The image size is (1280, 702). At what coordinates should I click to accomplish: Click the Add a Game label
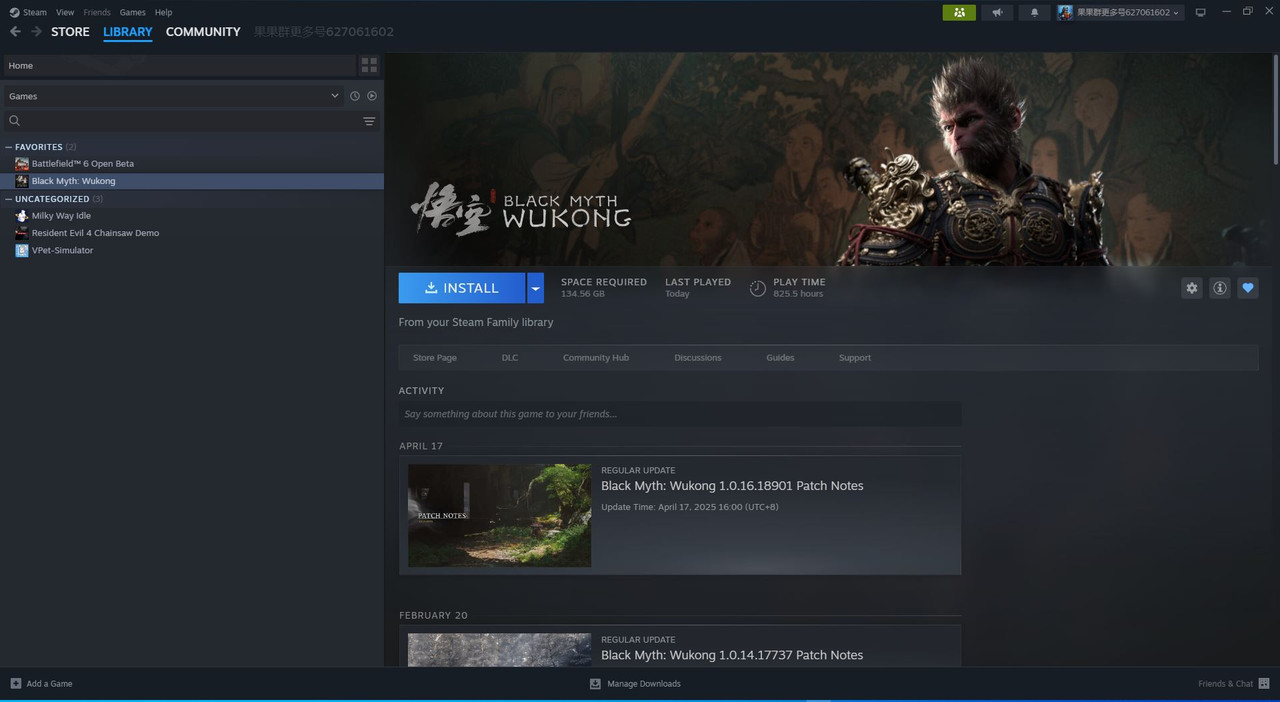49,684
